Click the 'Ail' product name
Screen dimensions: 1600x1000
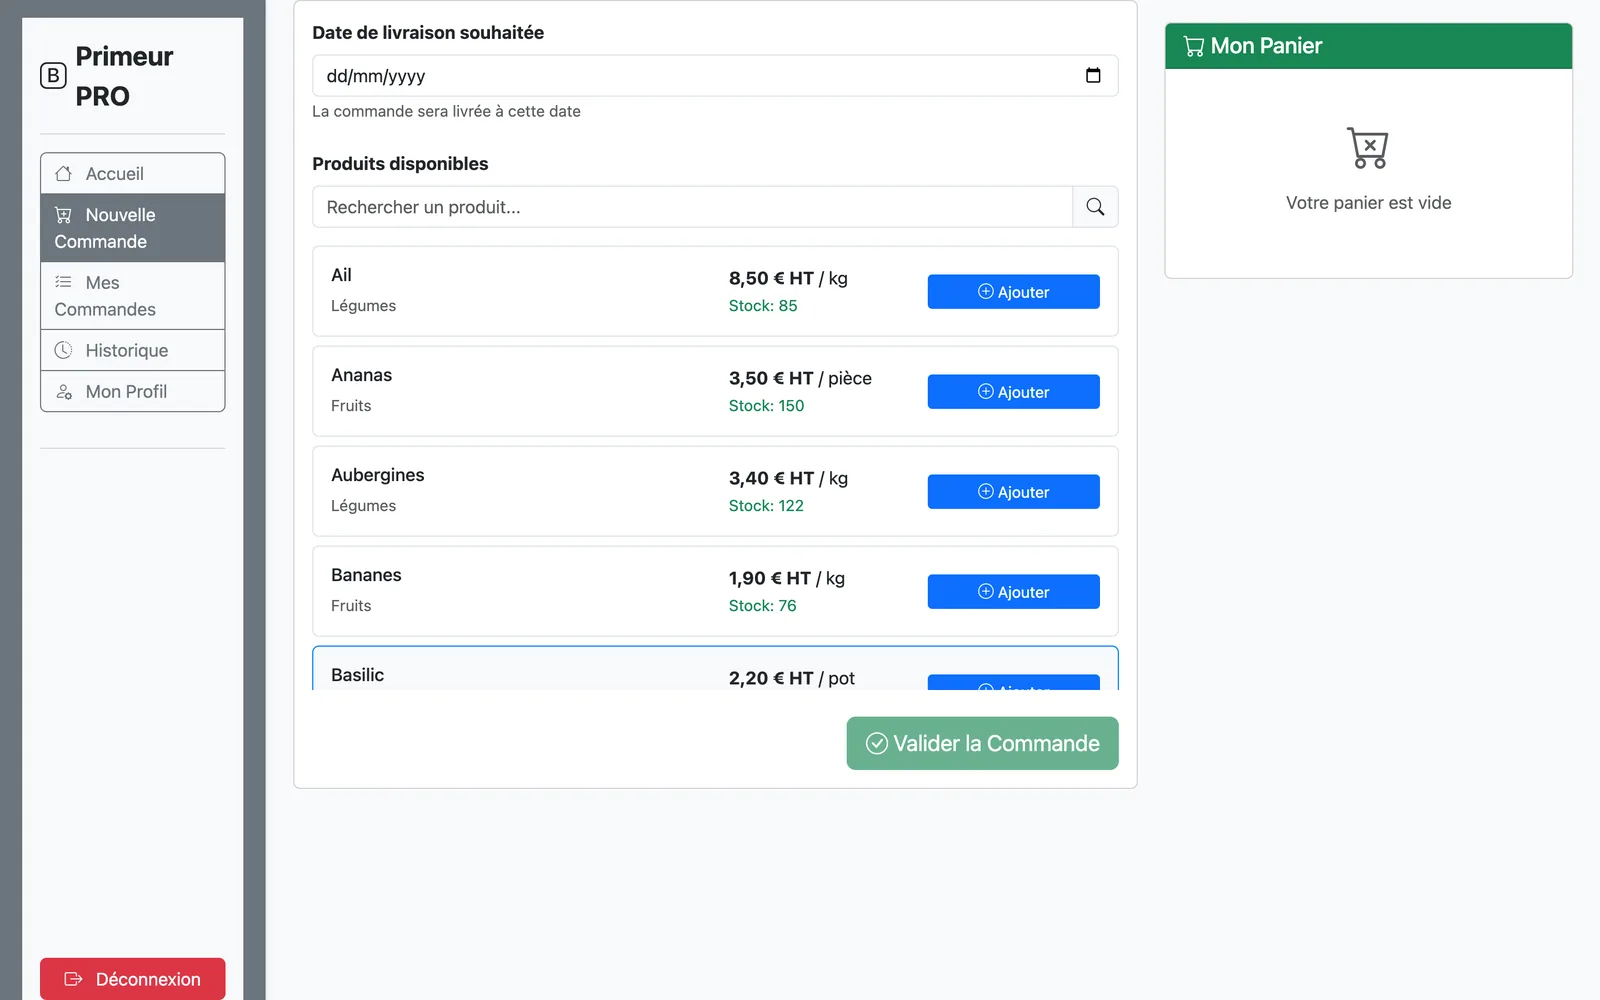coord(341,275)
